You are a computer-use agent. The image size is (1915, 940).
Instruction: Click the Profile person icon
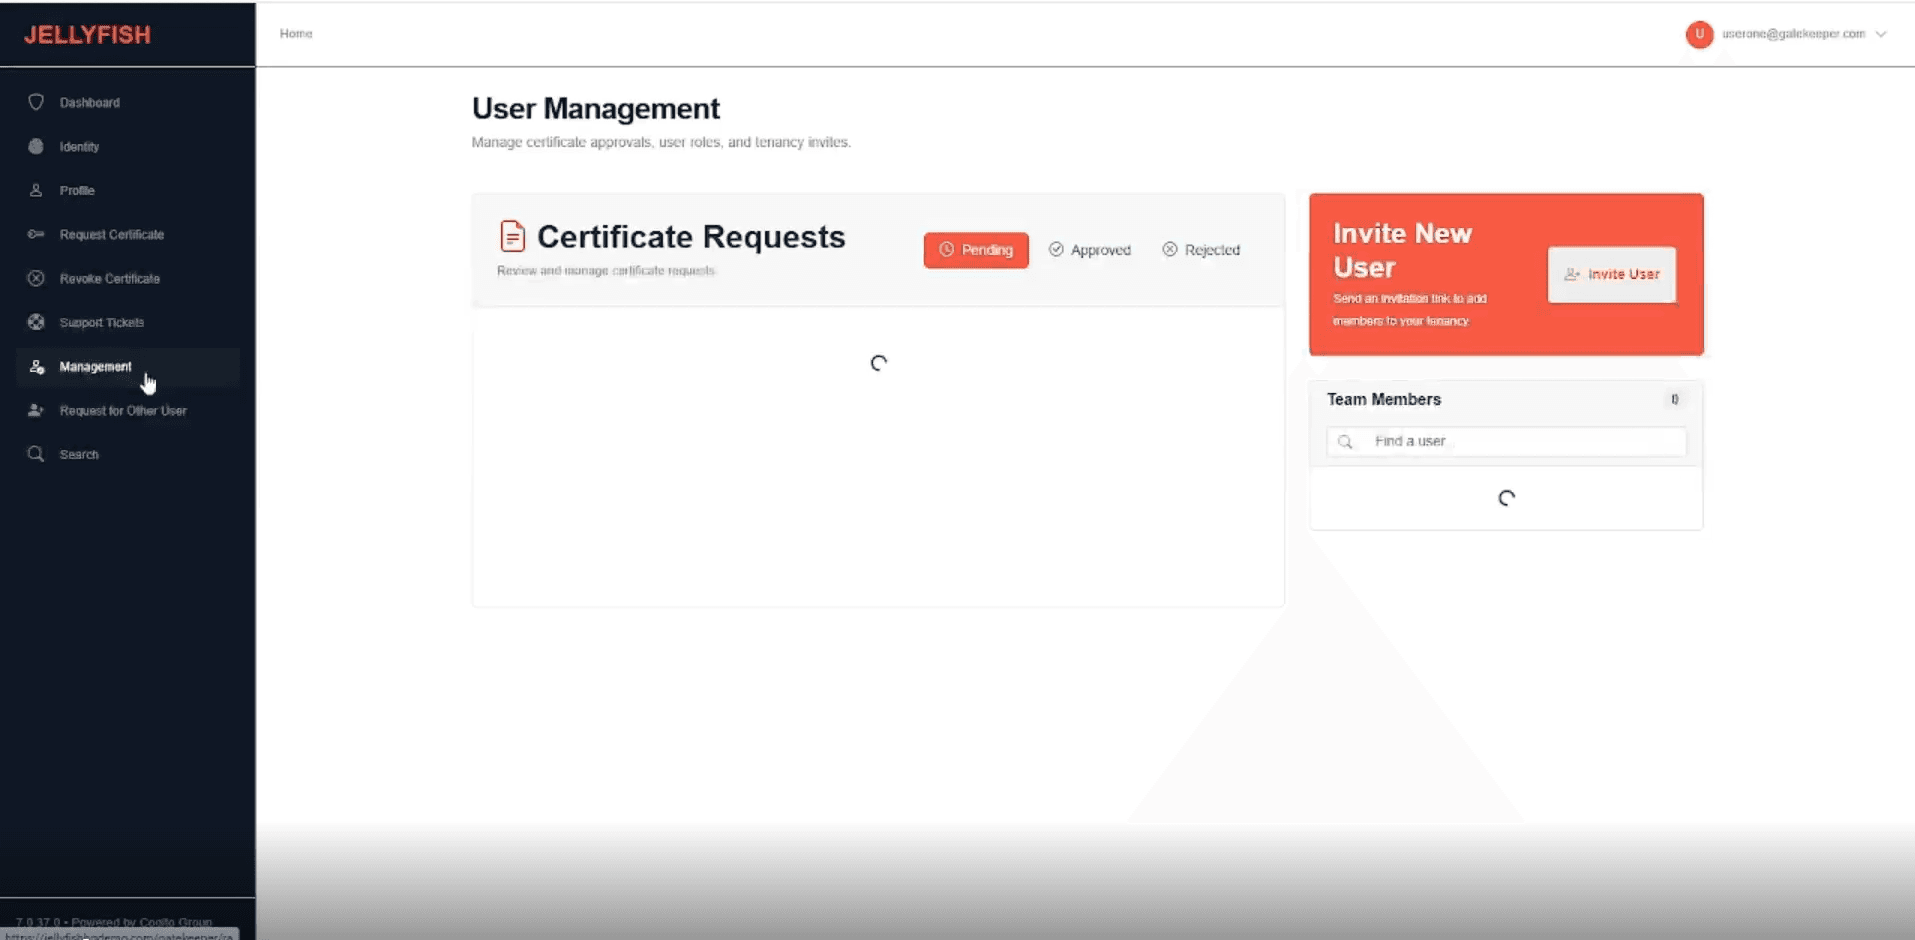36,190
